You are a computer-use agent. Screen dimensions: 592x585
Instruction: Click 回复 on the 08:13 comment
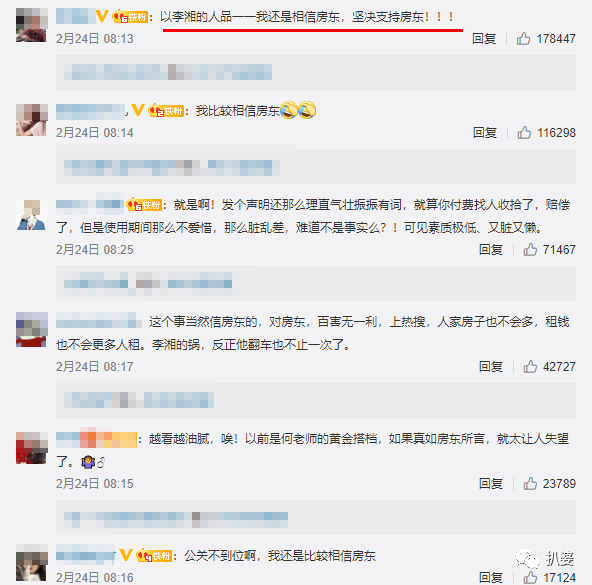(484, 39)
